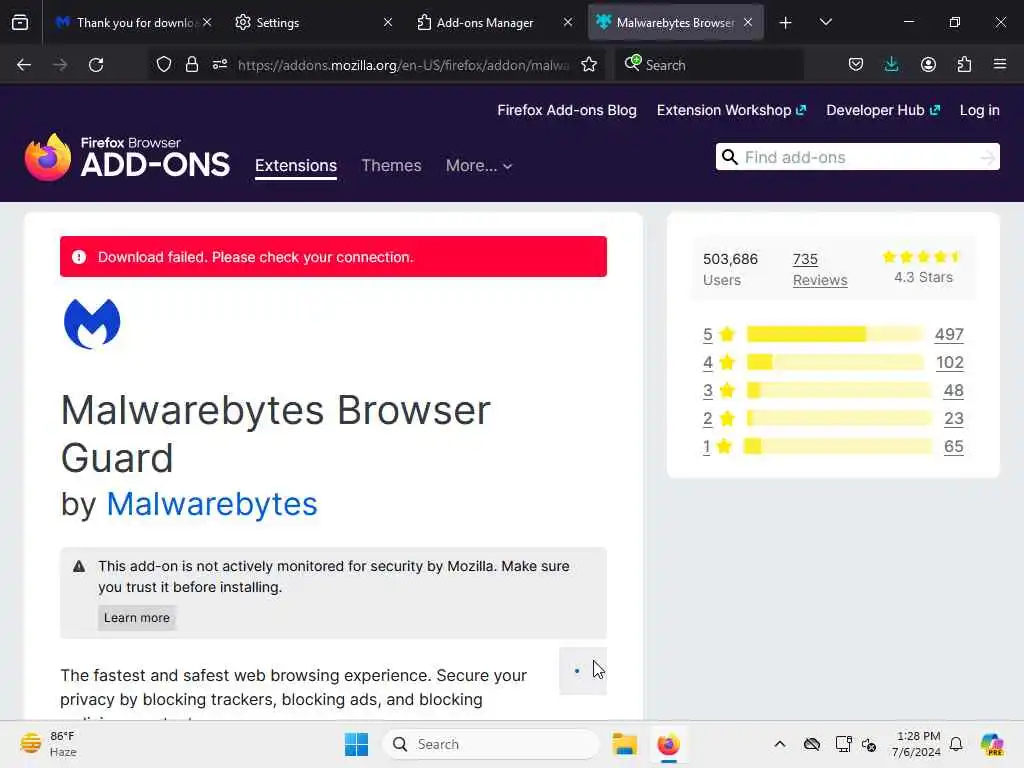Click Learn more about security monitoring
Screen dimensions: 1024x768
click(x=136, y=617)
